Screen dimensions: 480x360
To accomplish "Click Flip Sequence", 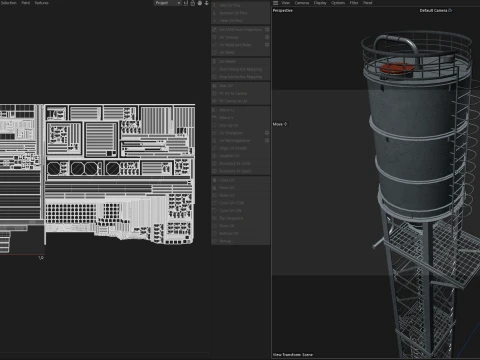I will pos(240,218).
